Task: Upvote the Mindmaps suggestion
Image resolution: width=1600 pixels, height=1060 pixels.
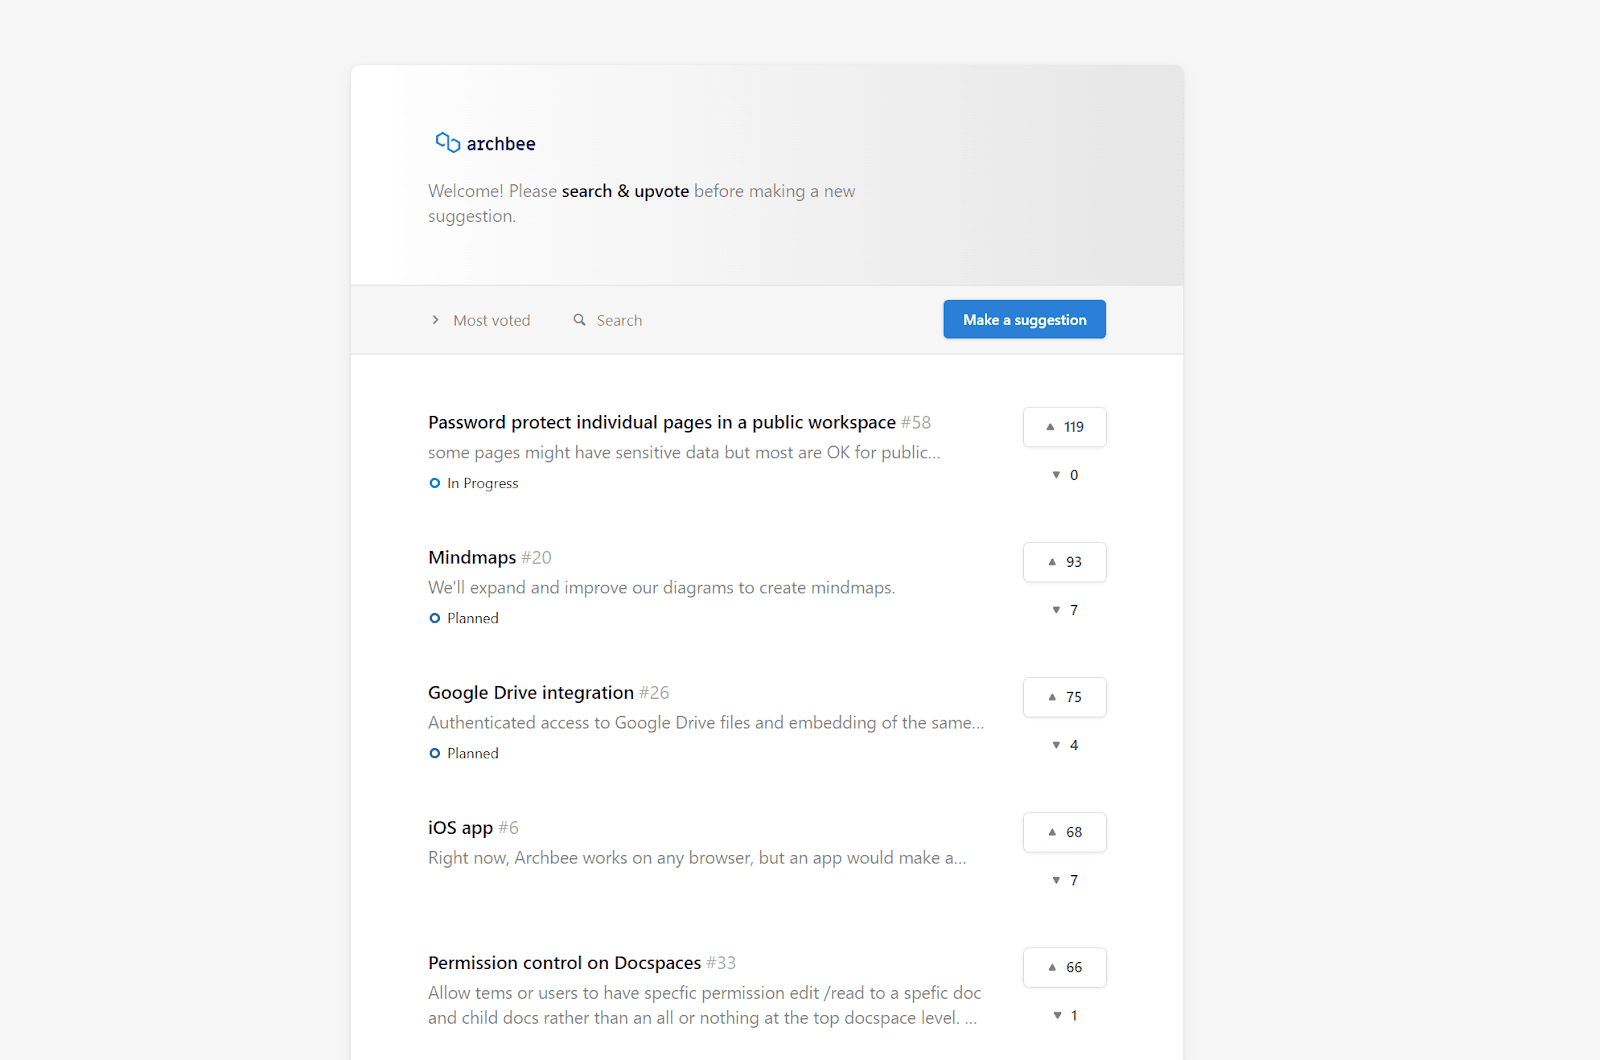Action: coord(1064,562)
